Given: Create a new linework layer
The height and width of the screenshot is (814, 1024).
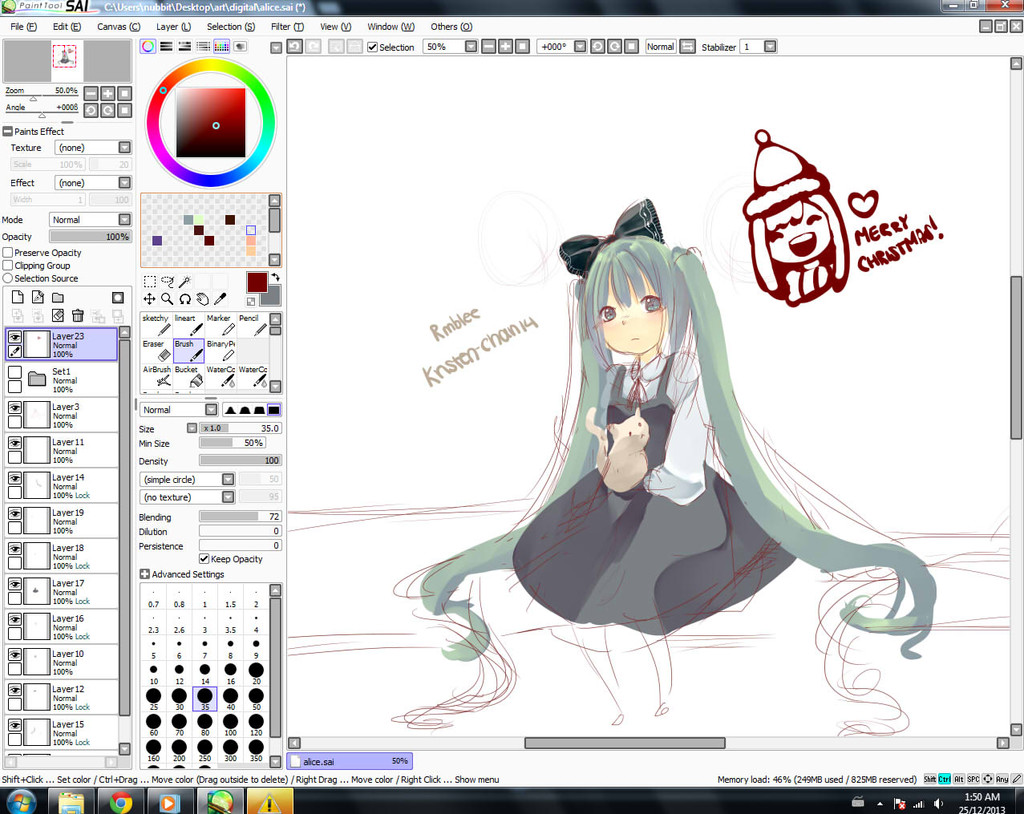Looking at the screenshot, I should click(x=38, y=297).
